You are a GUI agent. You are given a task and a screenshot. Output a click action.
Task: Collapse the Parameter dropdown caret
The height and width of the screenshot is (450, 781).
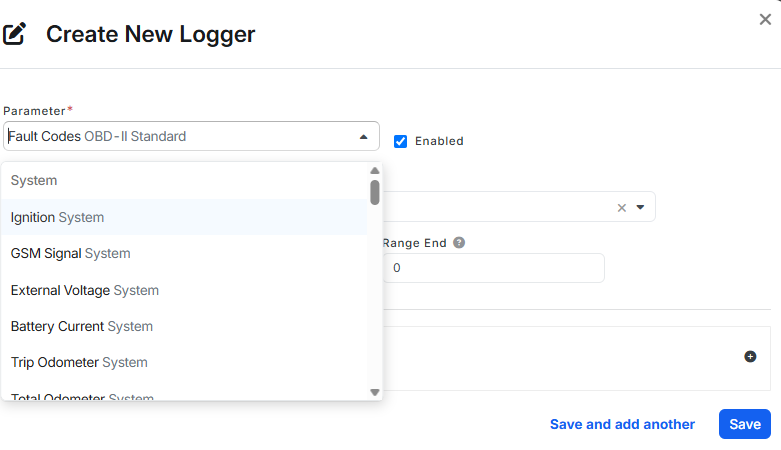click(x=364, y=137)
